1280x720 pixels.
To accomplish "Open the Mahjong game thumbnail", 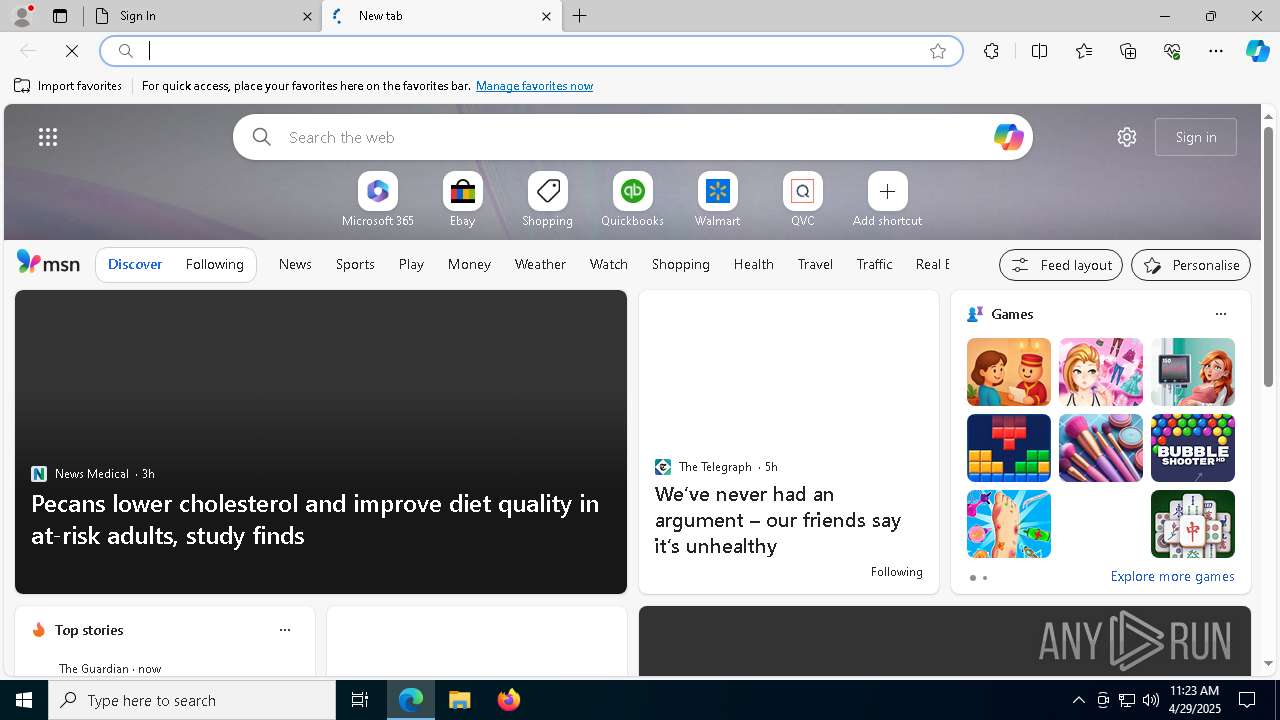I will tap(1193, 524).
